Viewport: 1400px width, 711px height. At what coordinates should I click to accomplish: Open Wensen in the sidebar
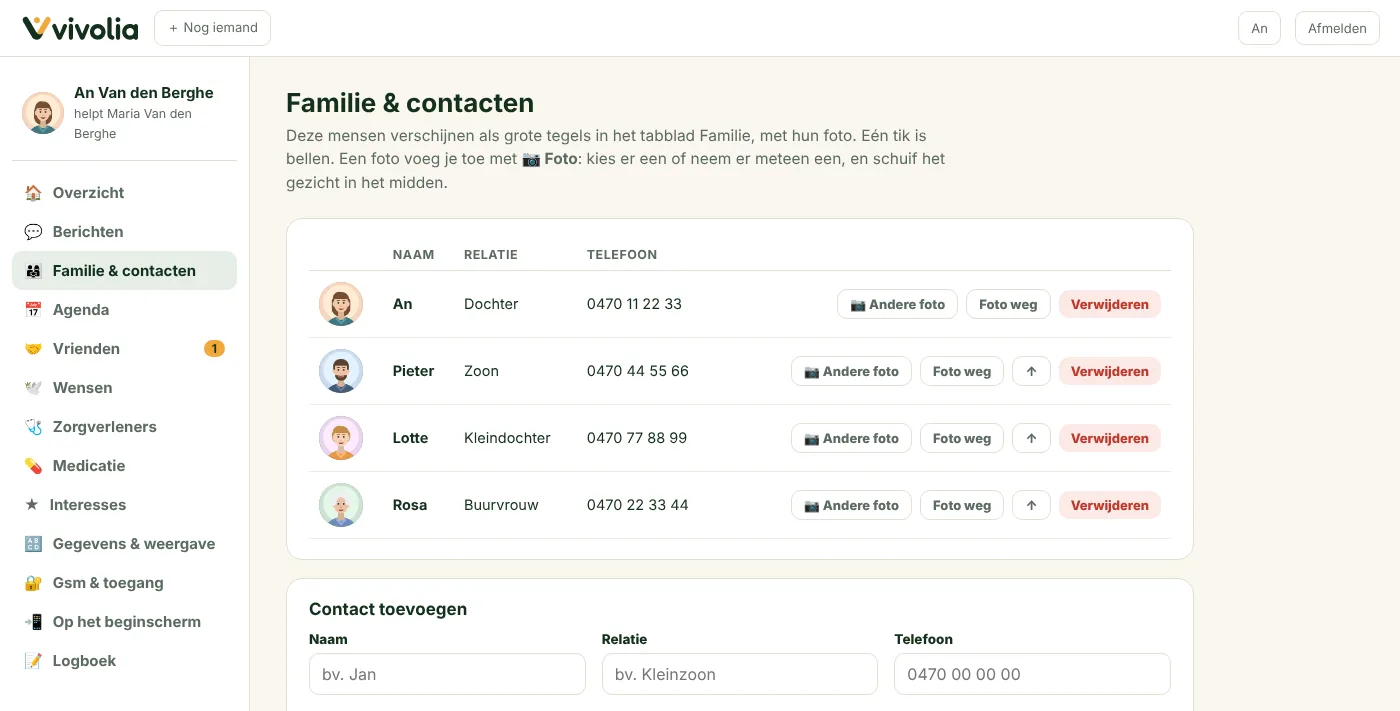tap(124, 388)
